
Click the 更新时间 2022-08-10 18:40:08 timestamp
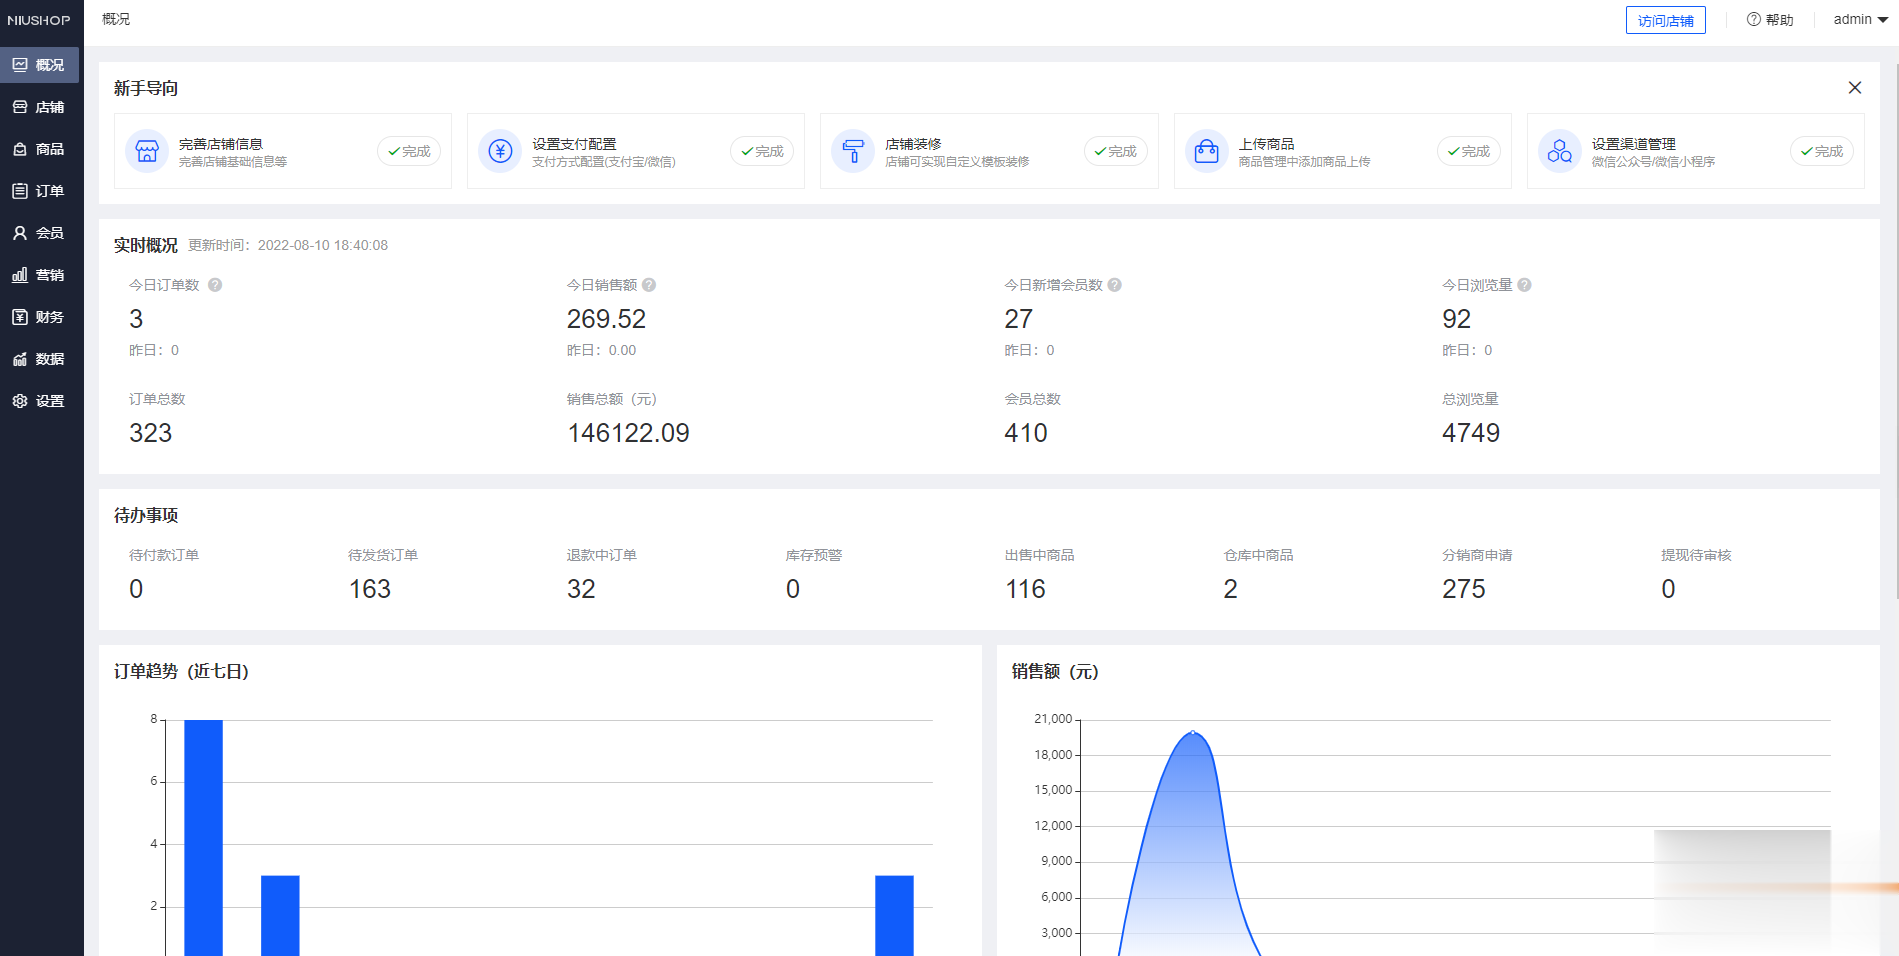click(288, 245)
